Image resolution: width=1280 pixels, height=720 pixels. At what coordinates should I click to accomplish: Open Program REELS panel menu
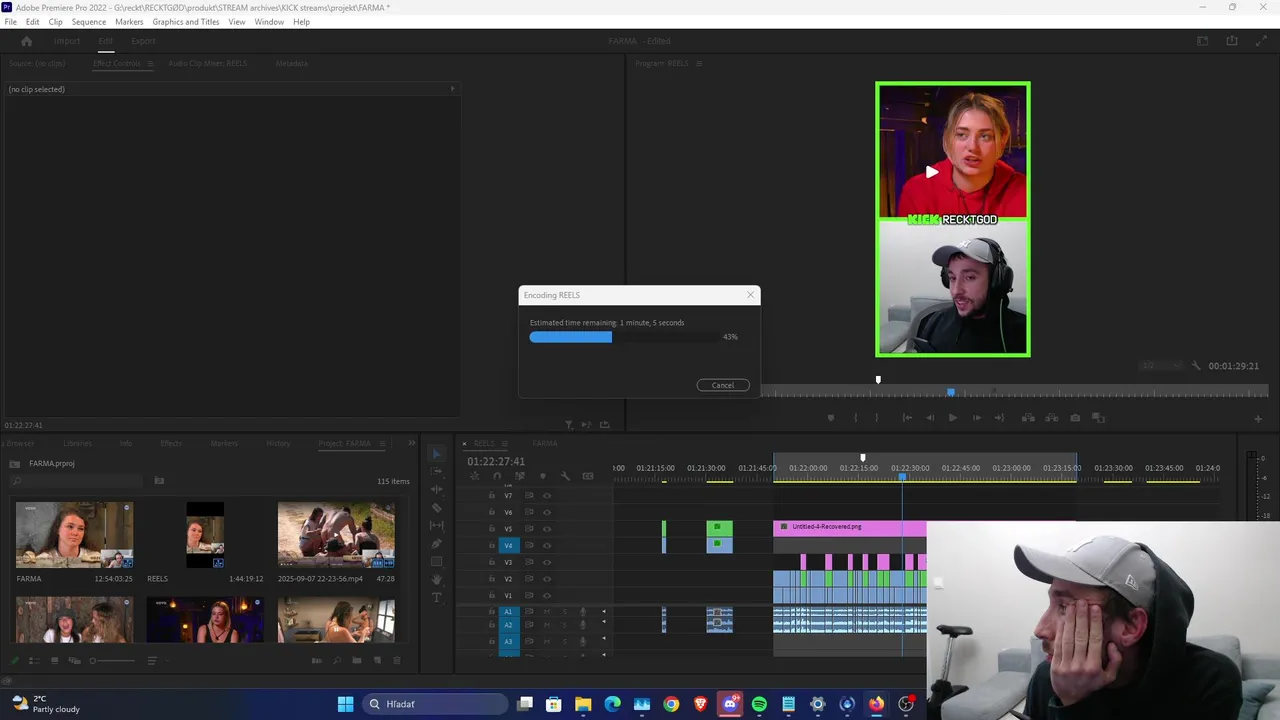699,63
